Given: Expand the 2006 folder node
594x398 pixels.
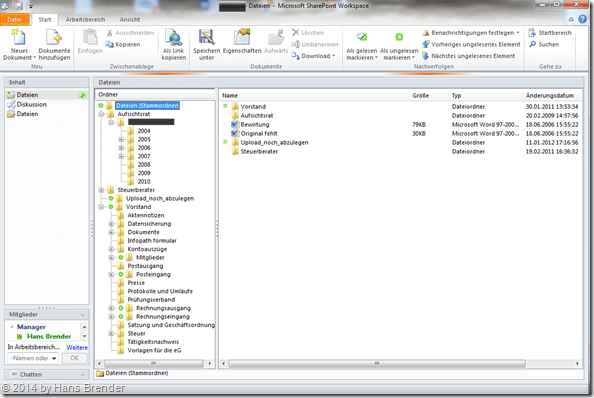Looking at the screenshot, I should 121,148.
